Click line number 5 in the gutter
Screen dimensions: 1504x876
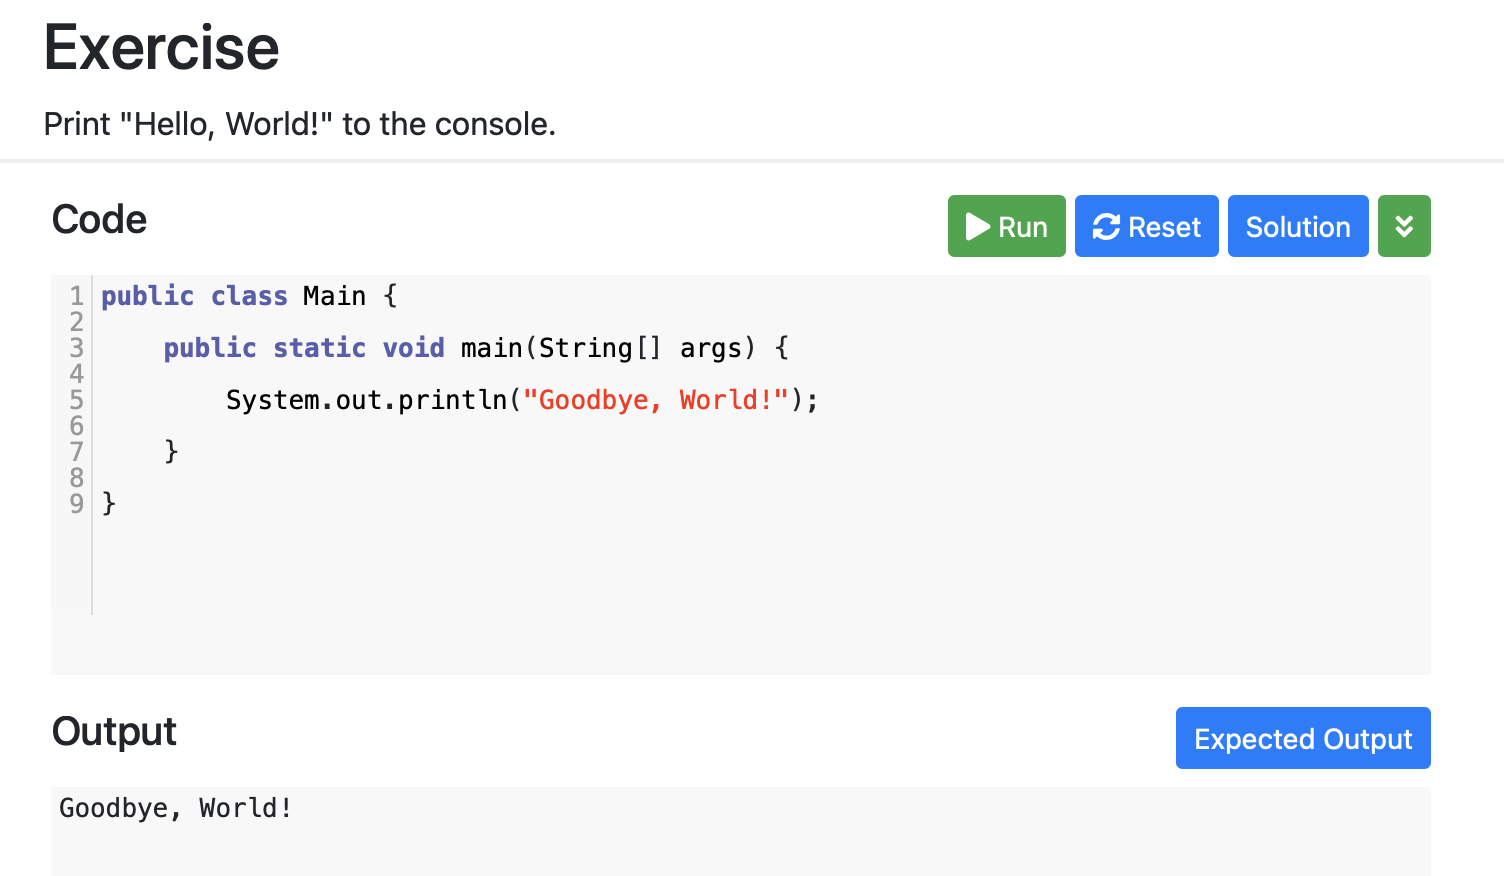click(x=76, y=400)
